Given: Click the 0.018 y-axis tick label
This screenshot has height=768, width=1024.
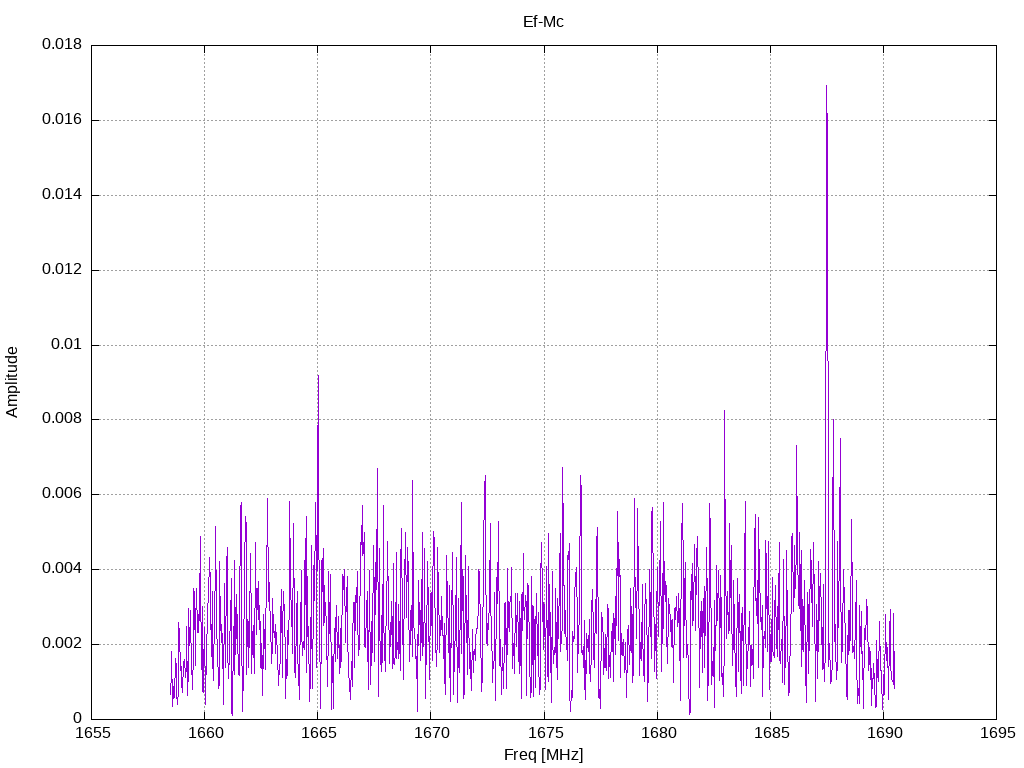Looking at the screenshot, I should click(x=62, y=44).
